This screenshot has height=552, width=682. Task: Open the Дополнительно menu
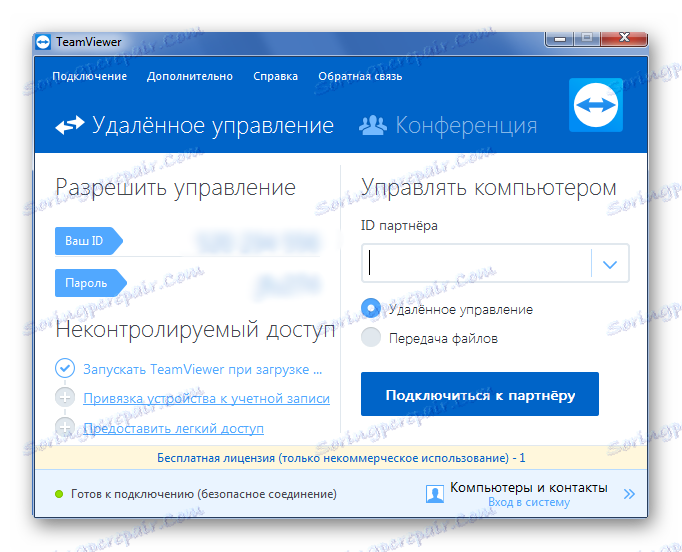pos(190,76)
